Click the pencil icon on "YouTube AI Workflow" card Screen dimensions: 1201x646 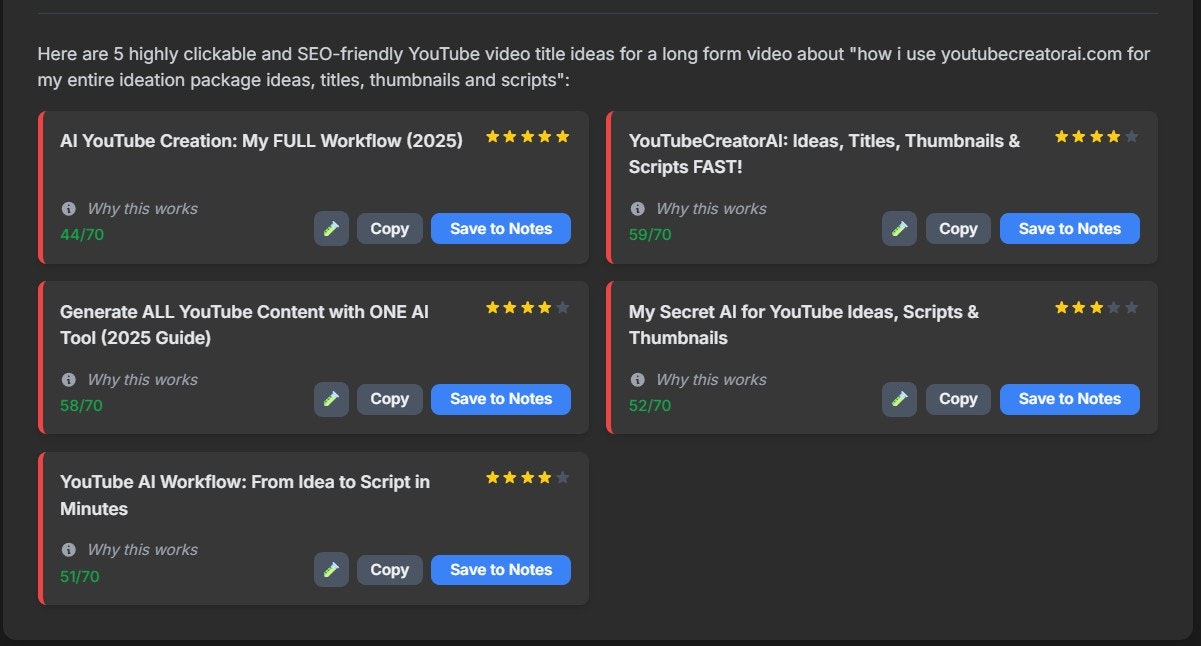coord(331,569)
